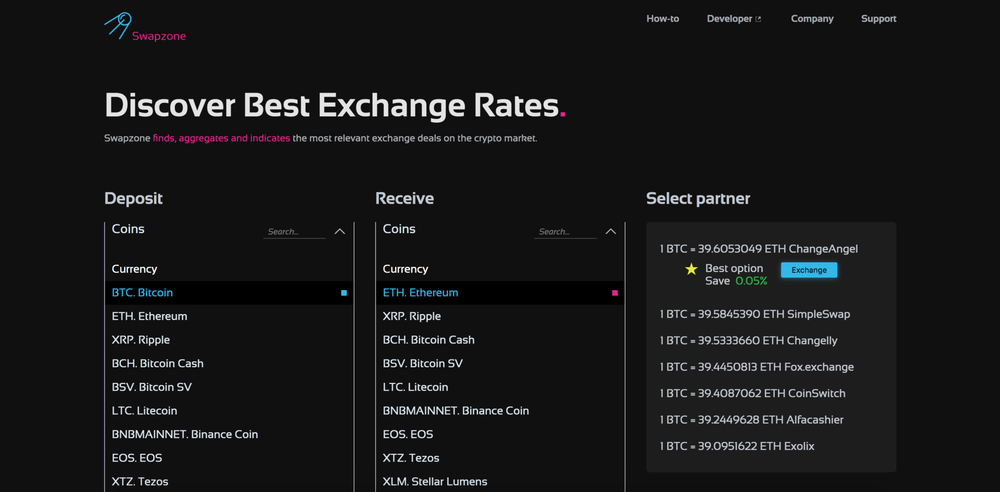Select BCH. Bitcoin Cash in Deposit list
The width and height of the screenshot is (1000, 492).
[229, 364]
